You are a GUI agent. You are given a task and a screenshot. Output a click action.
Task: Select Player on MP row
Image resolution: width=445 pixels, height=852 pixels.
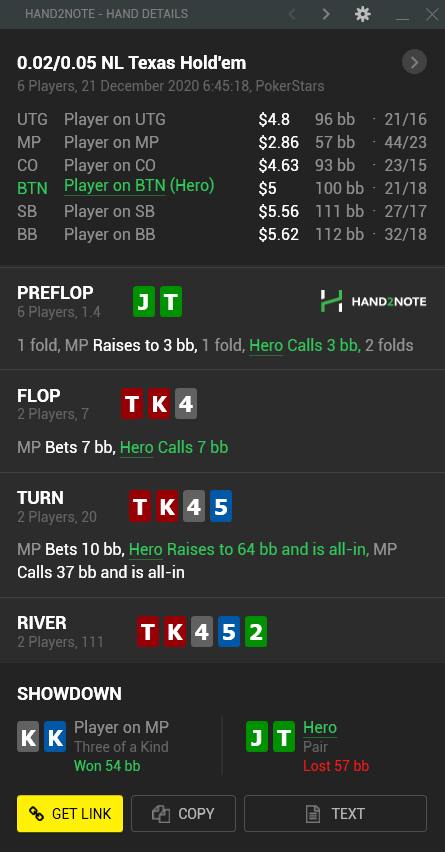(x=222, y=142)
